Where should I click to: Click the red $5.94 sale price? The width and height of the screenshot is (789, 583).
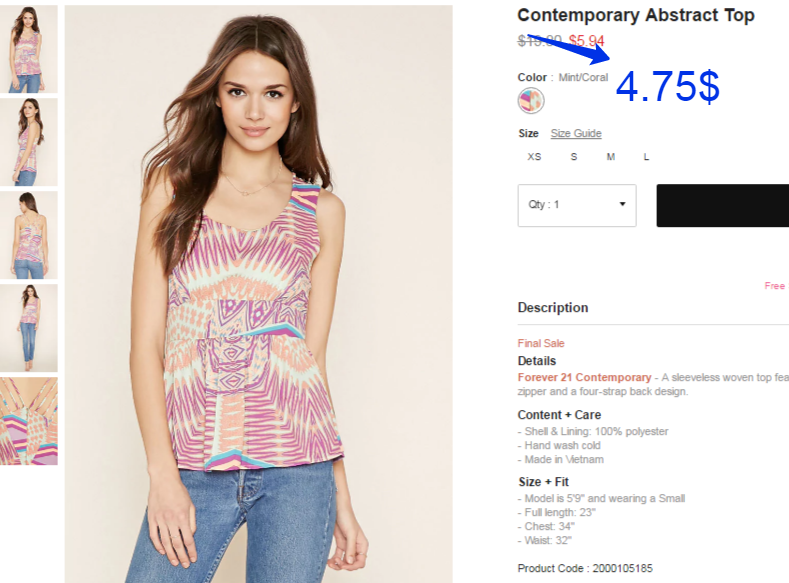tap(586, 41)
